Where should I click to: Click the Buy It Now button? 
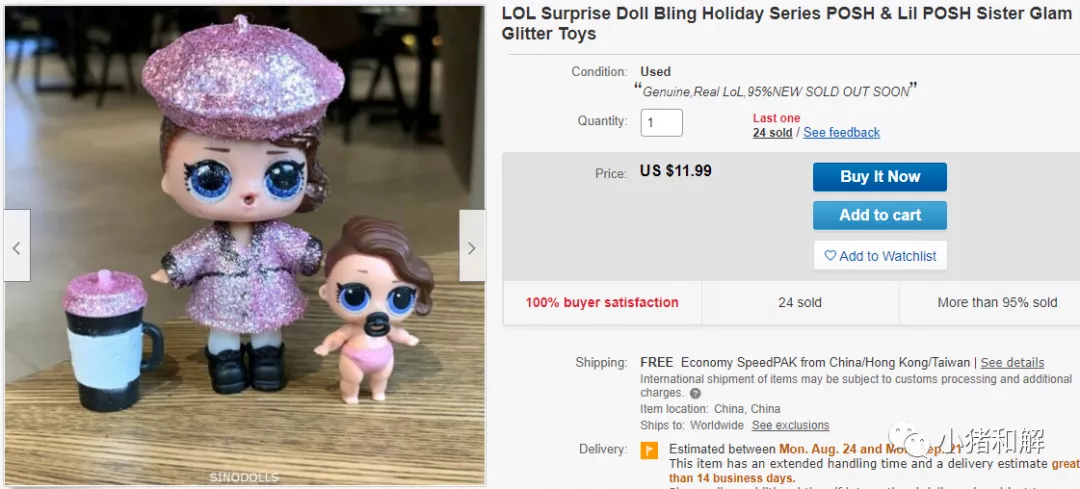880,177
